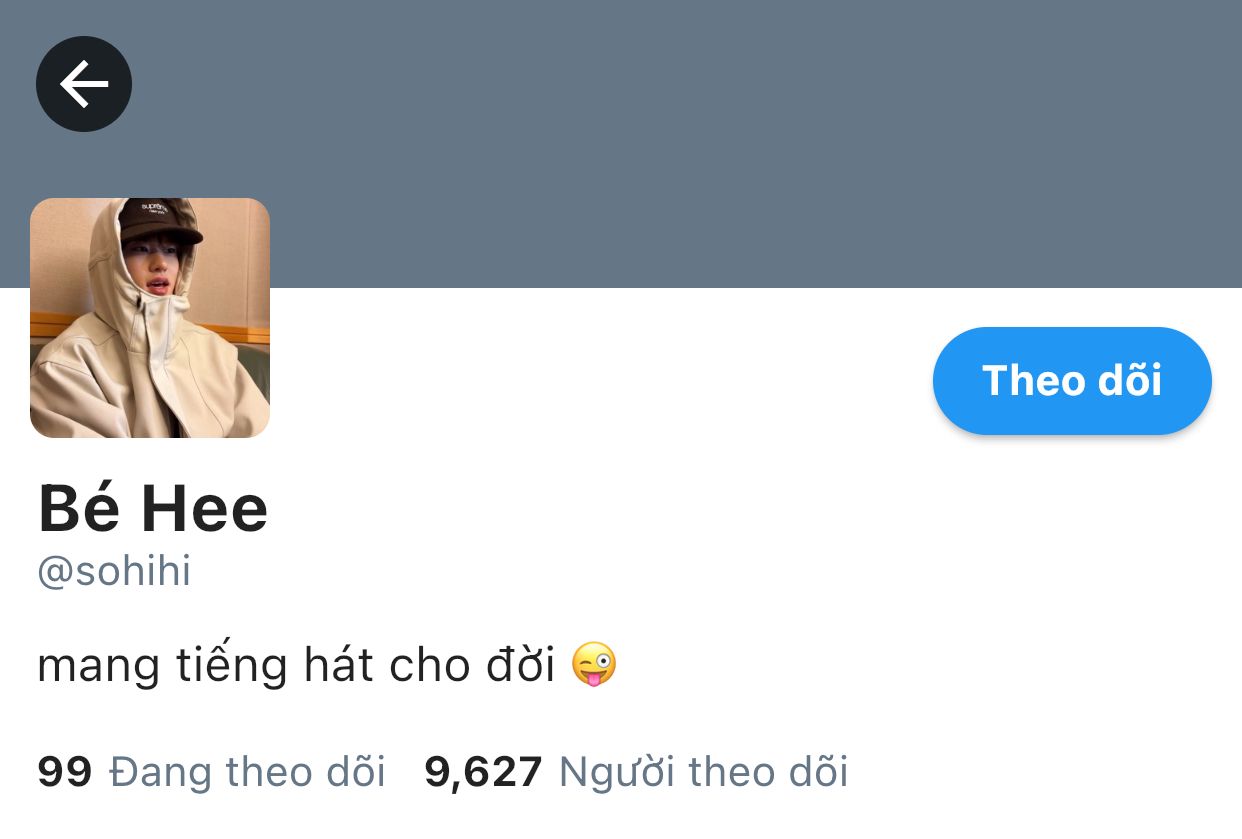Click the 9,627 followers count number
Viewport: 1242px width, 839px height.
point(483,773)
